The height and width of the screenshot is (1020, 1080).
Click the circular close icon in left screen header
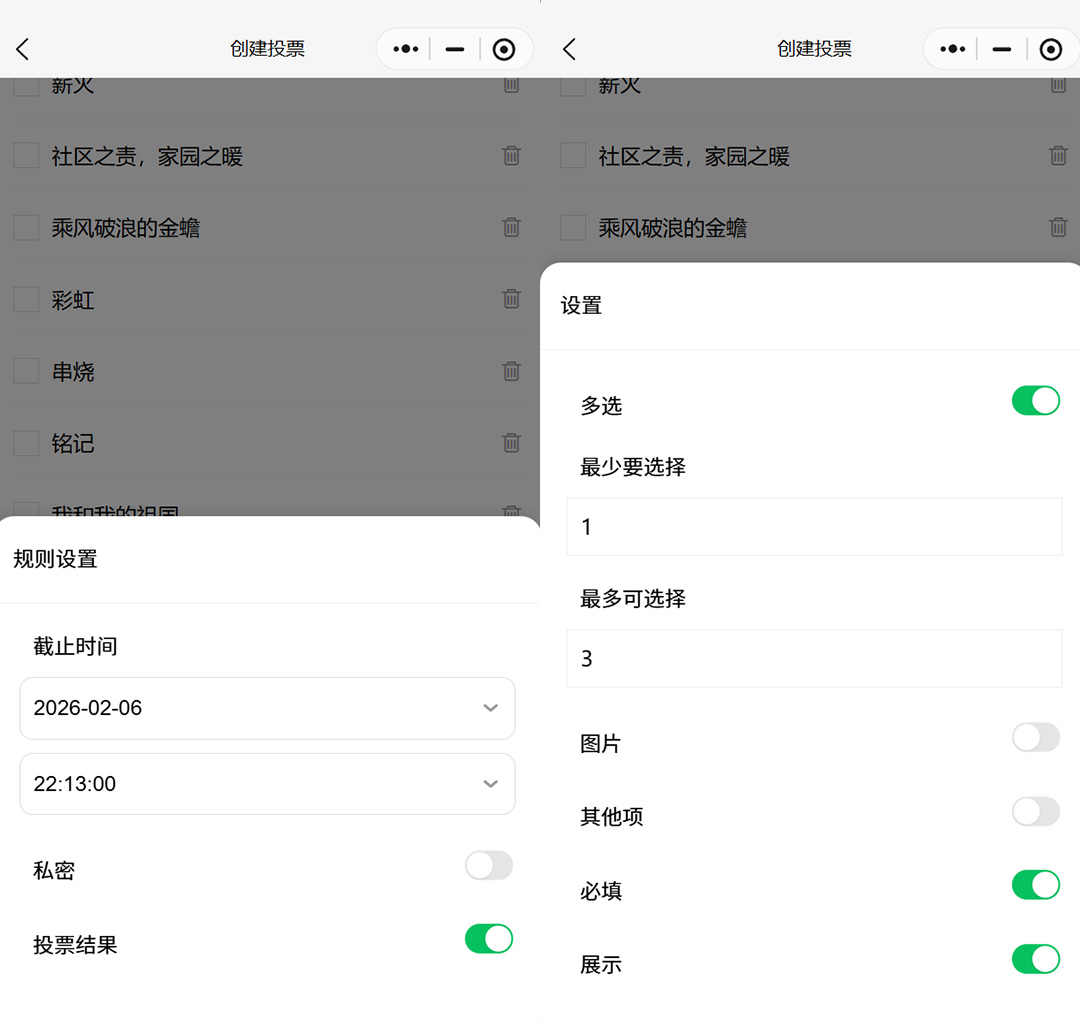(x=504, y=49)
